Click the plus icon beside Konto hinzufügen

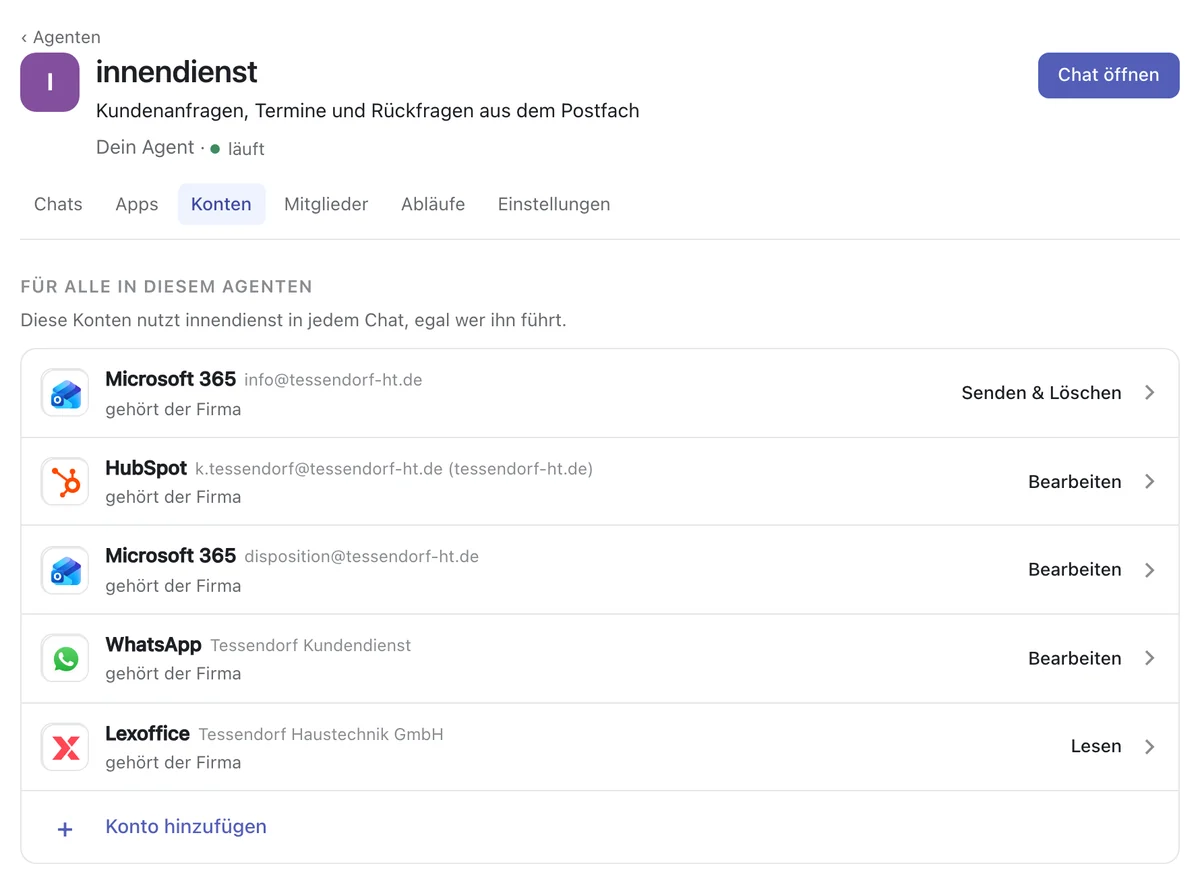pyautogui.click(x=65, y=828)
